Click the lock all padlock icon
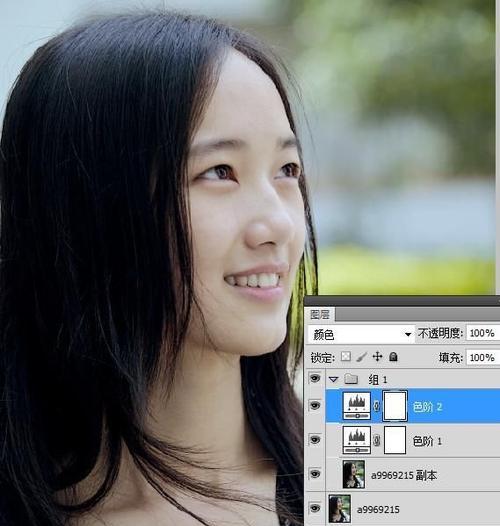The height and width of the screenshot is (526, 500). [393, 356]
